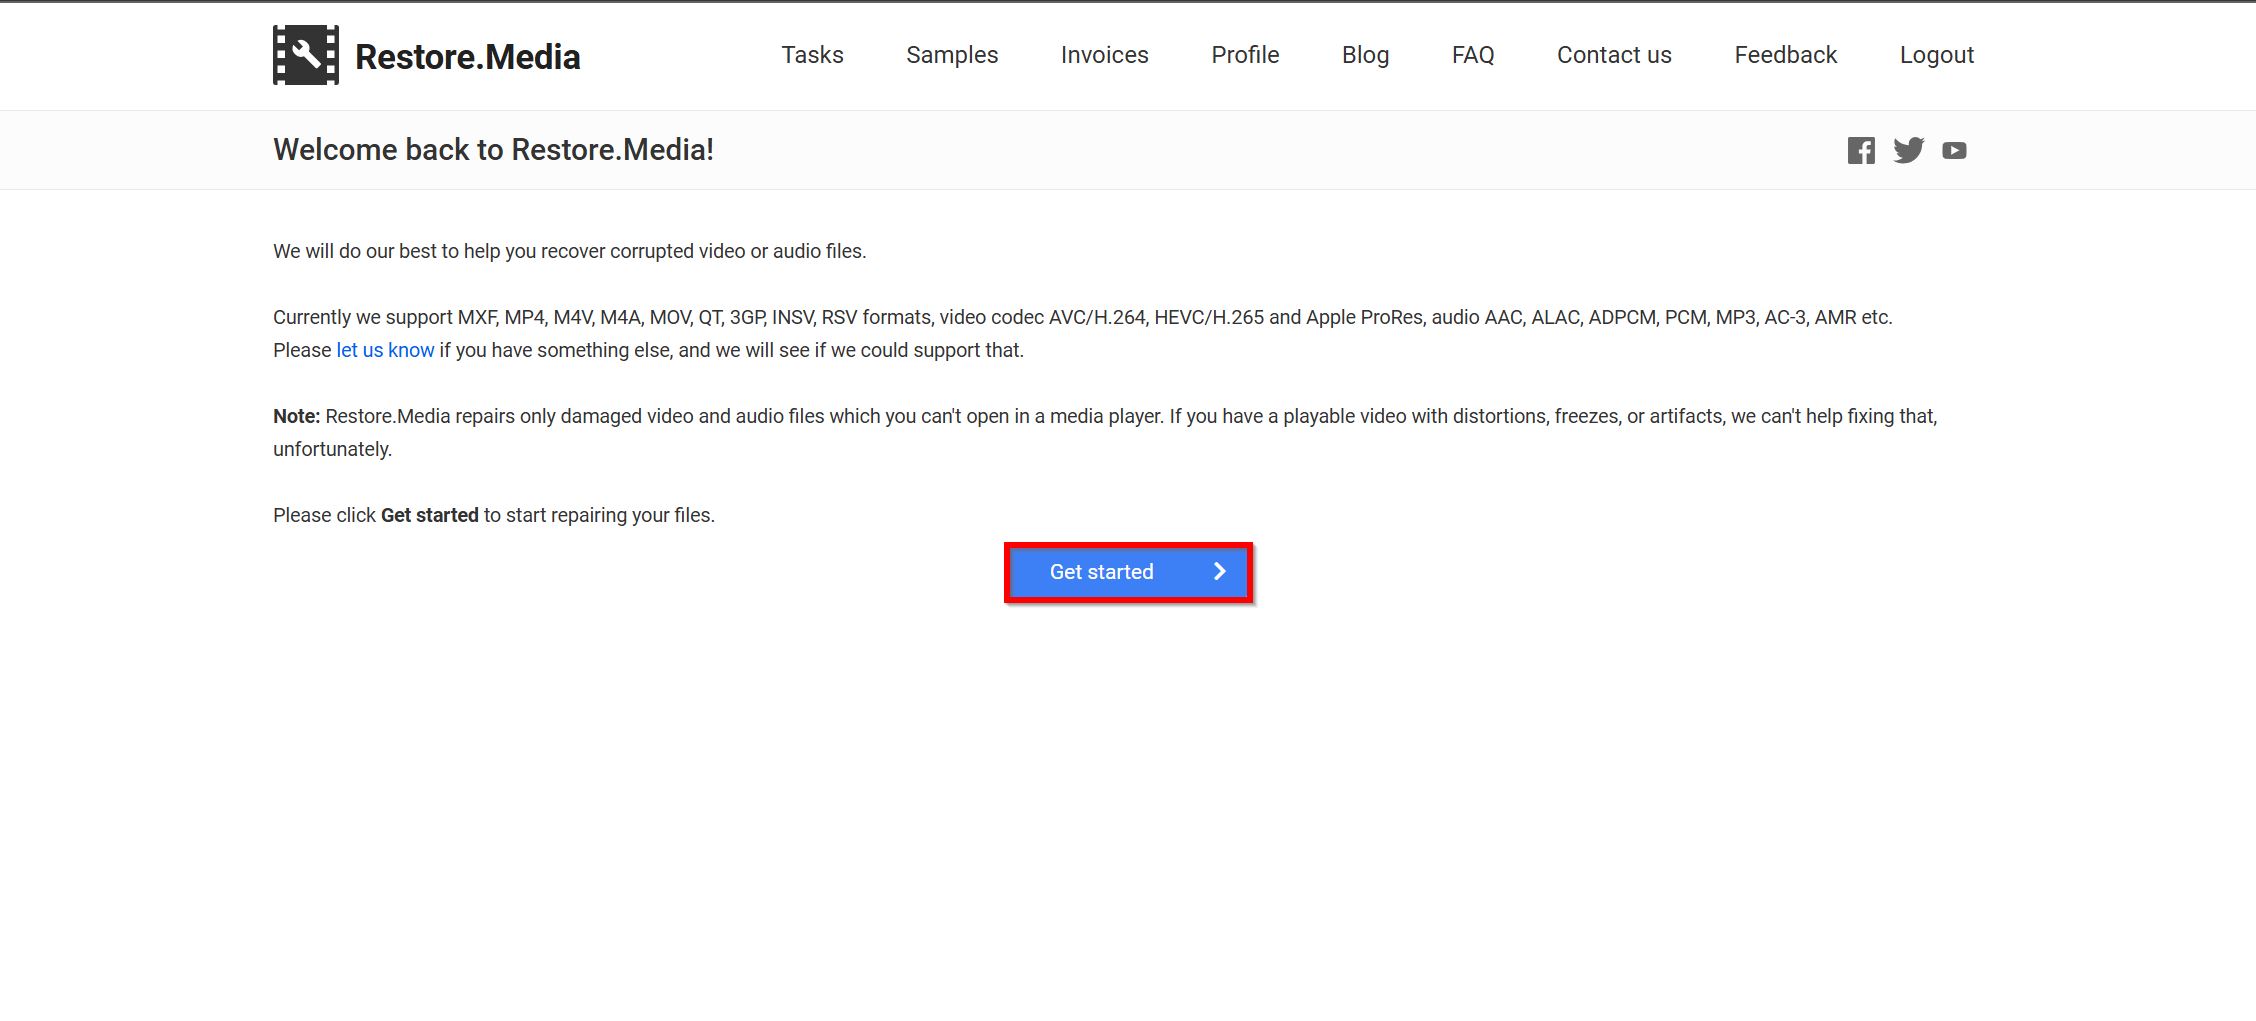Visit the Blog link in navigation
Screen dimensions: 2256x1021
coord(1365,55)
